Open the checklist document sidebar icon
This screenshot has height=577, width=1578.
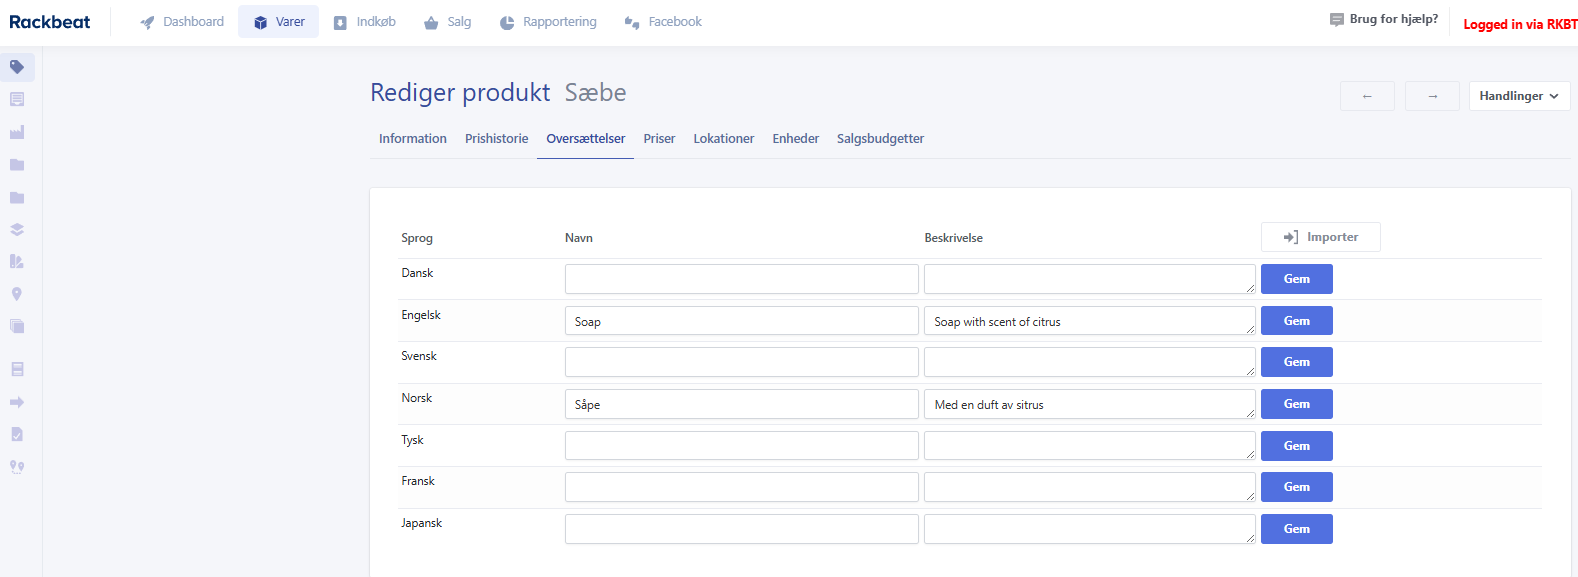(17, 434)
